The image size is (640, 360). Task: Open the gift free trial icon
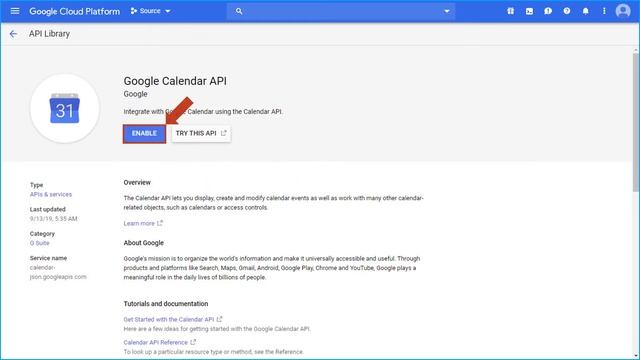(511, 11)
